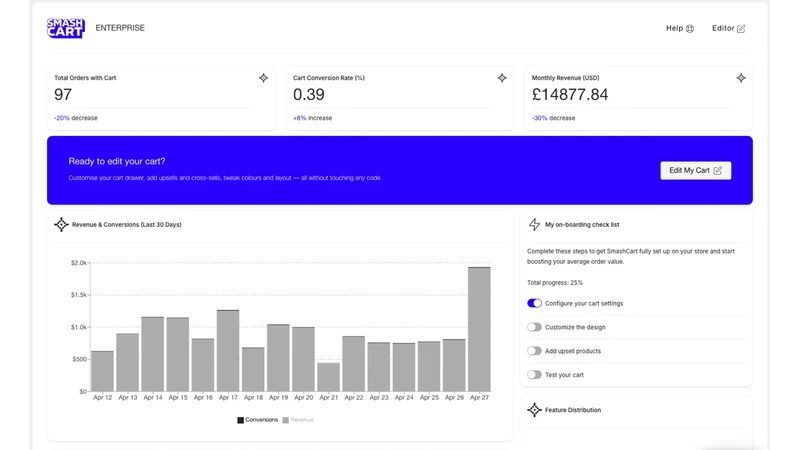Click the Apr 21 revenue bar

pyautogui.click(x=329, y=377)
